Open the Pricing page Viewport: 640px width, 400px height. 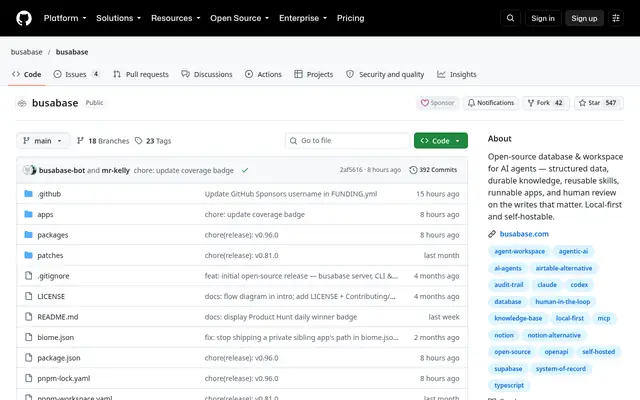coord(350,18)
